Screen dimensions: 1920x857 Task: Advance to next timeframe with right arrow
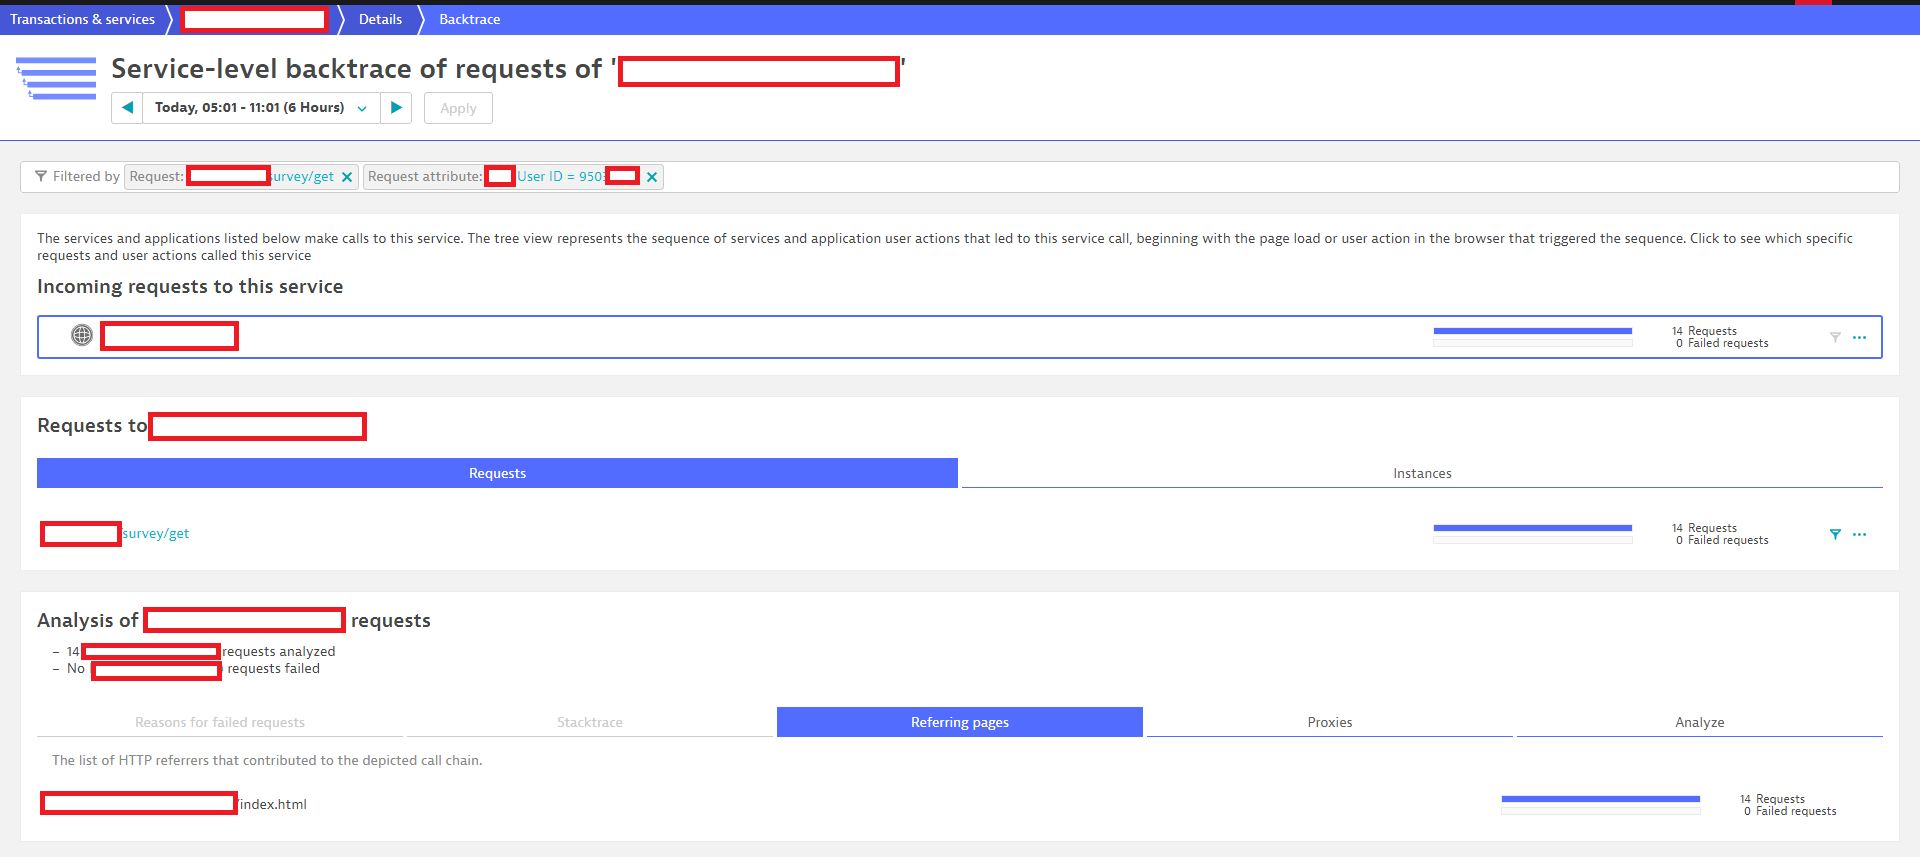coord(396,108)
